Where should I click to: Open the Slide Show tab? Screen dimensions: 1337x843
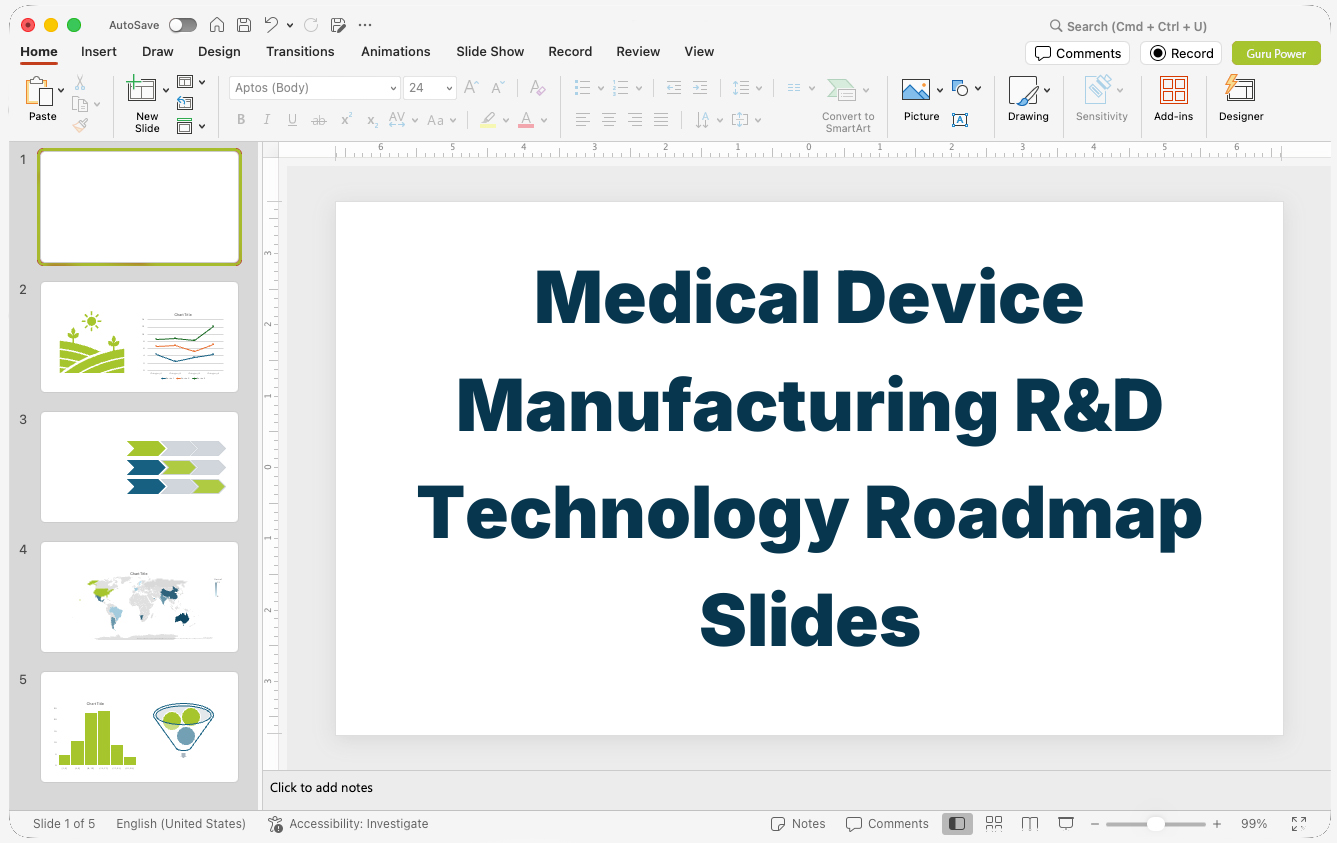point(490,51)
